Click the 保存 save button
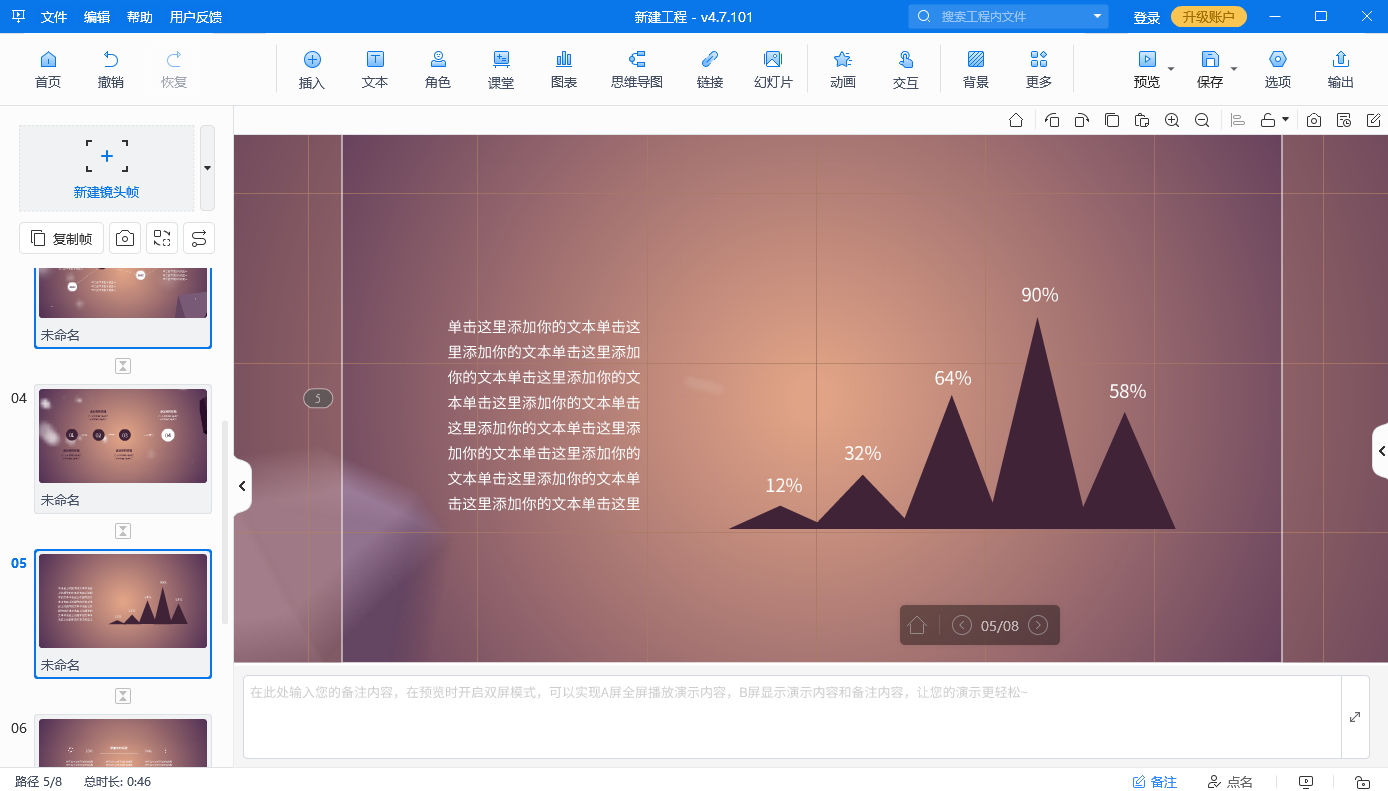The height and width of the screenshot is (791, 1388). pos(1210,69)
